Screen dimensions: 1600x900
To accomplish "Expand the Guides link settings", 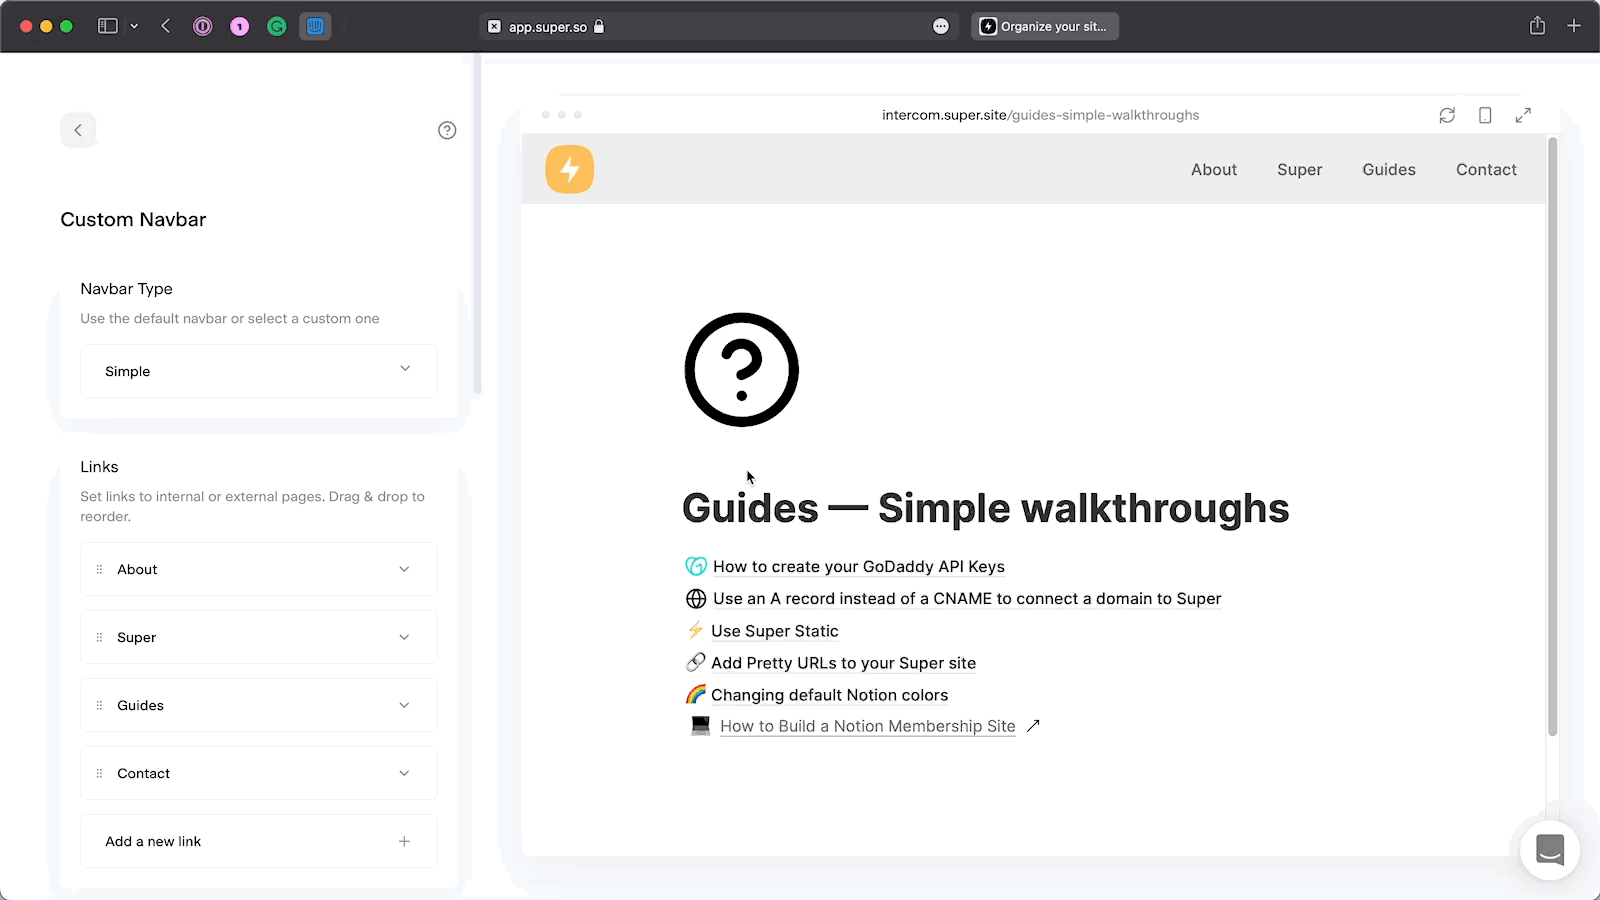I will (404, 705).
